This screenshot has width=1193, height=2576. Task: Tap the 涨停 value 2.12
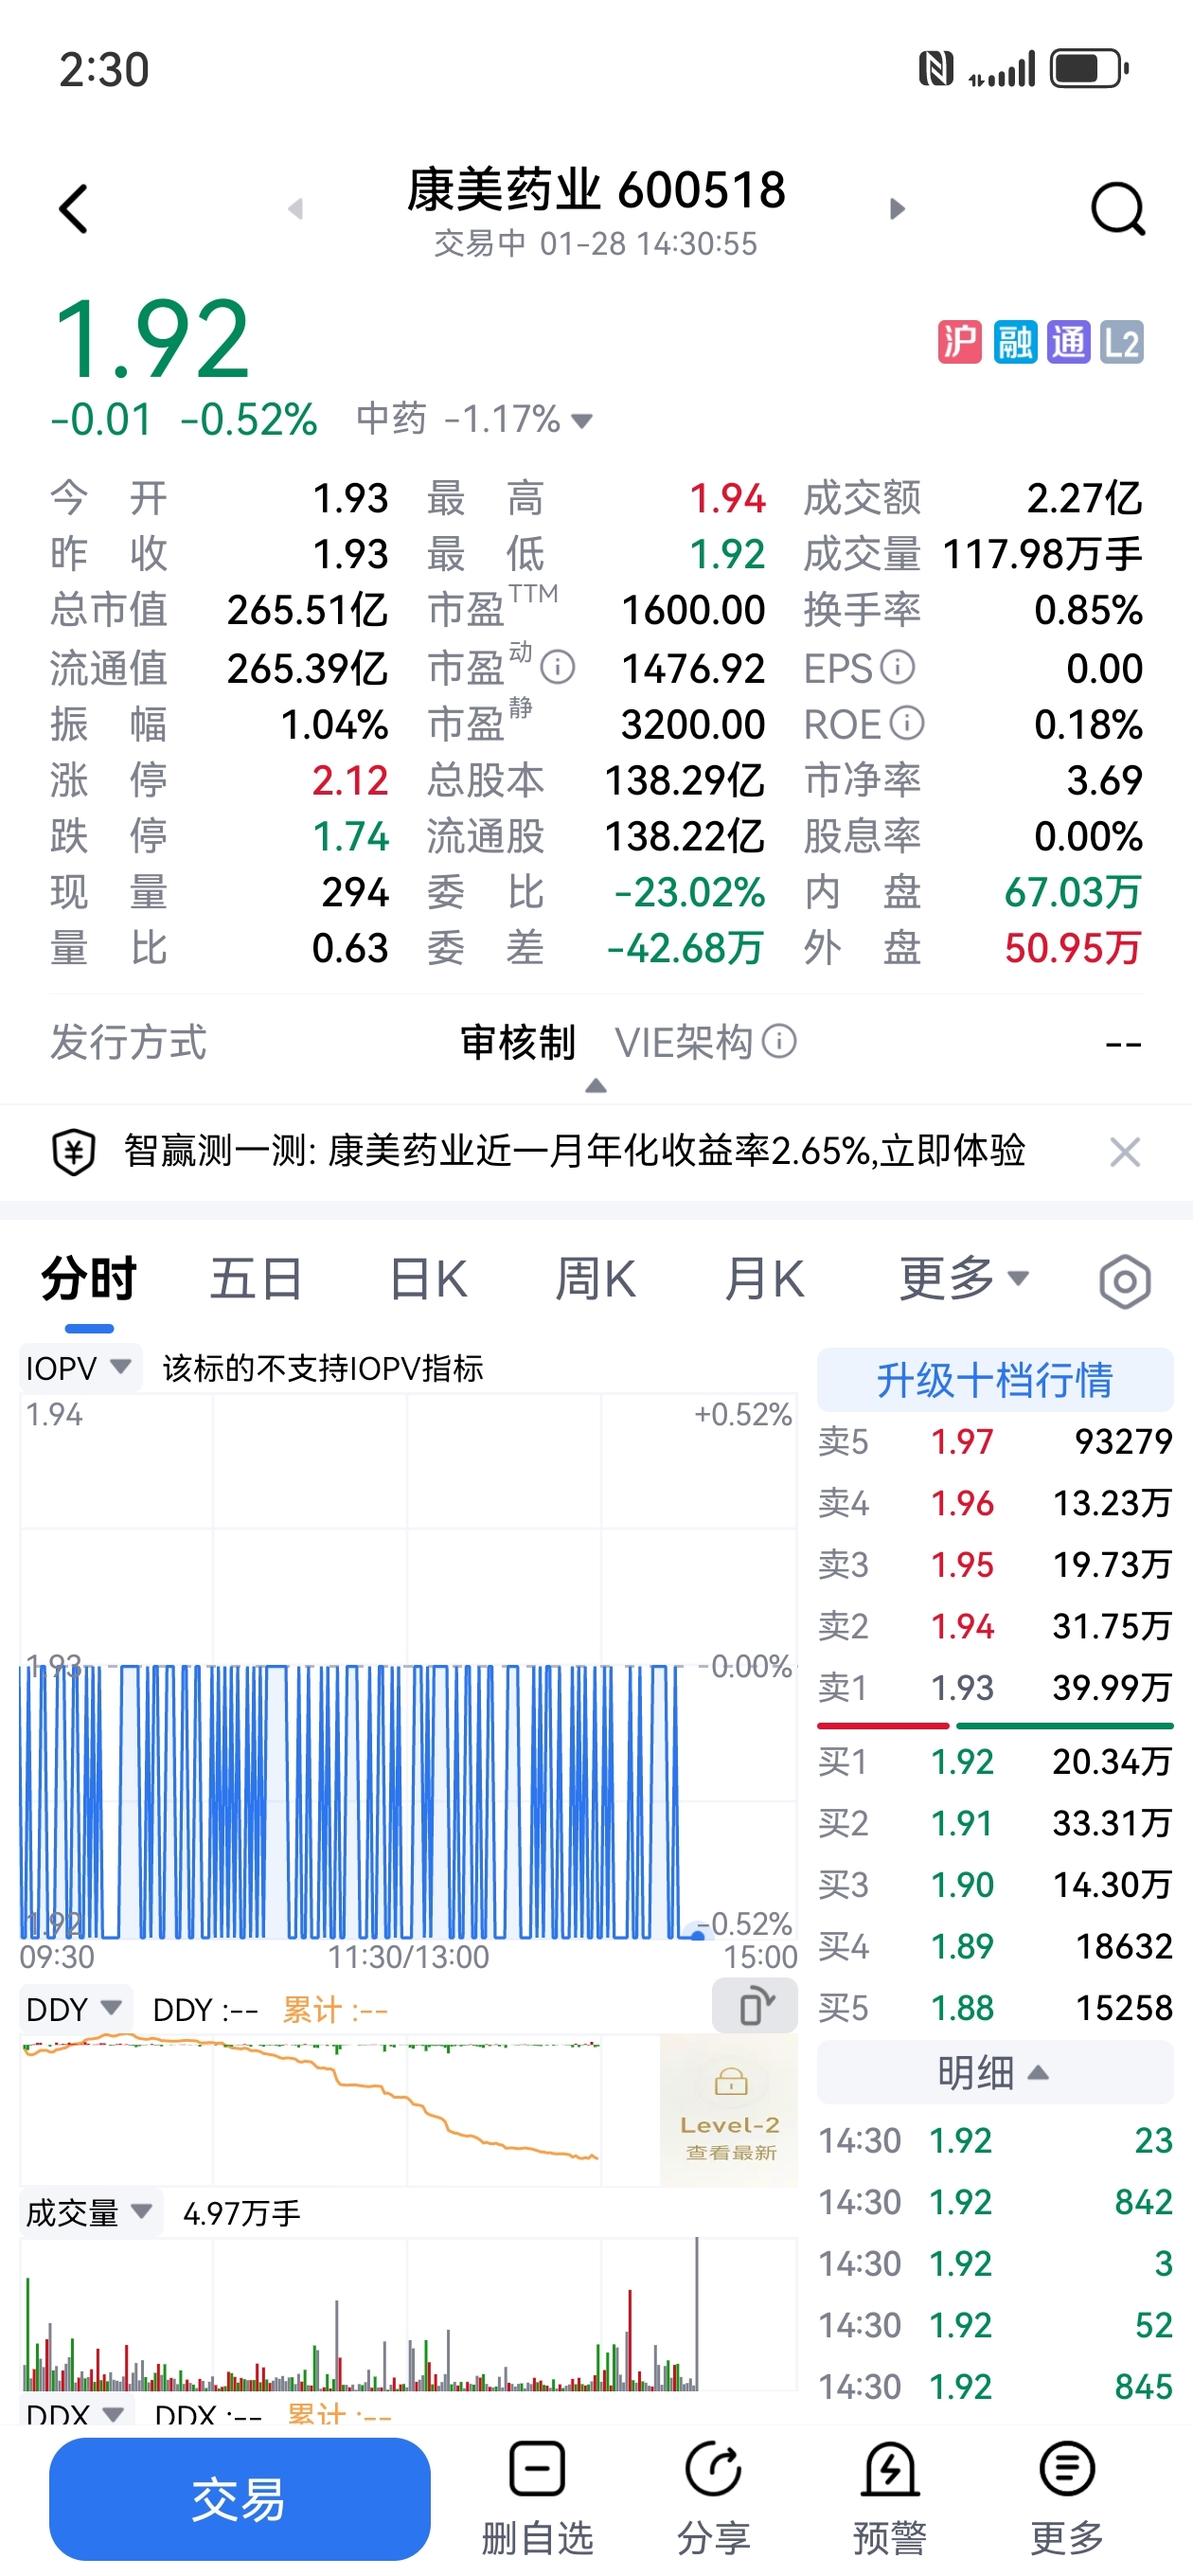[x=350, y=780]
